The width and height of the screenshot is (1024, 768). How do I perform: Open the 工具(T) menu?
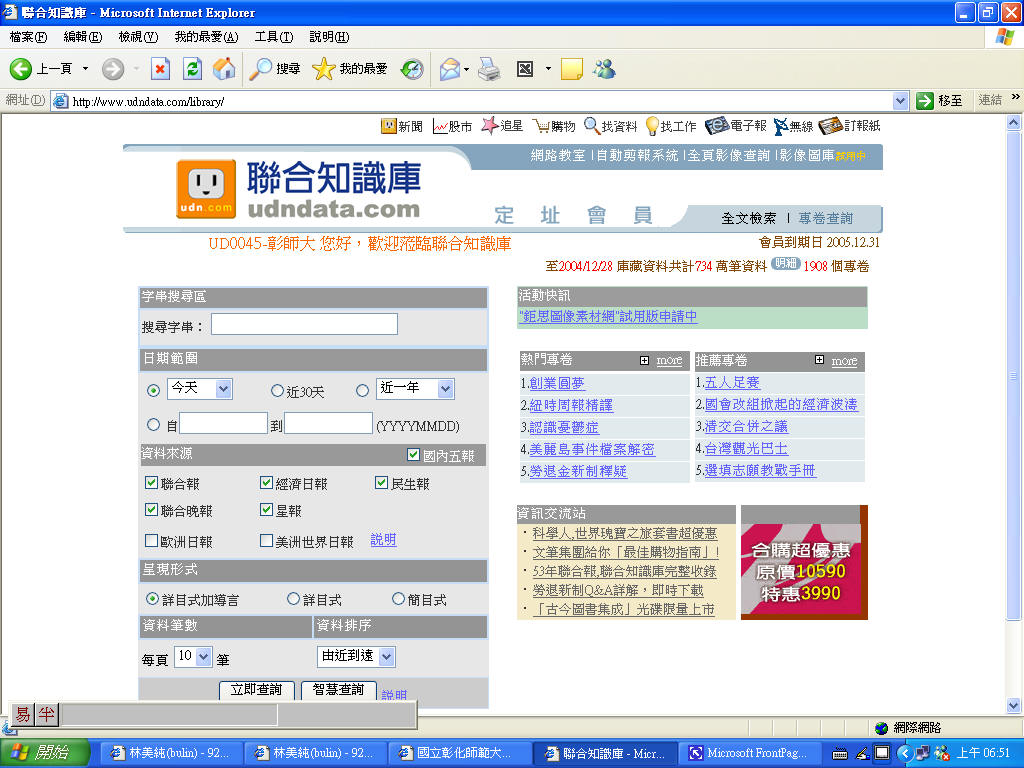pyautogui.click(x=274, y=37)
